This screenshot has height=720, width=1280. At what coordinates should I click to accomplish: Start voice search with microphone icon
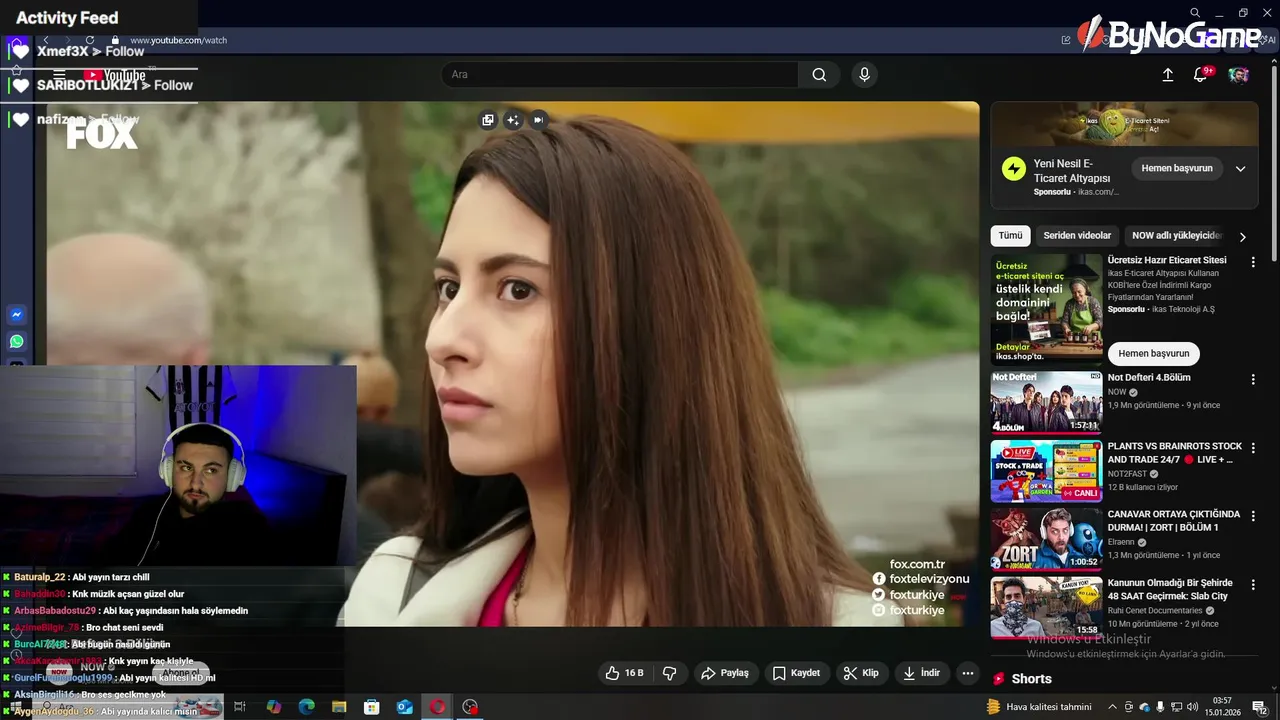click(865, 75)
